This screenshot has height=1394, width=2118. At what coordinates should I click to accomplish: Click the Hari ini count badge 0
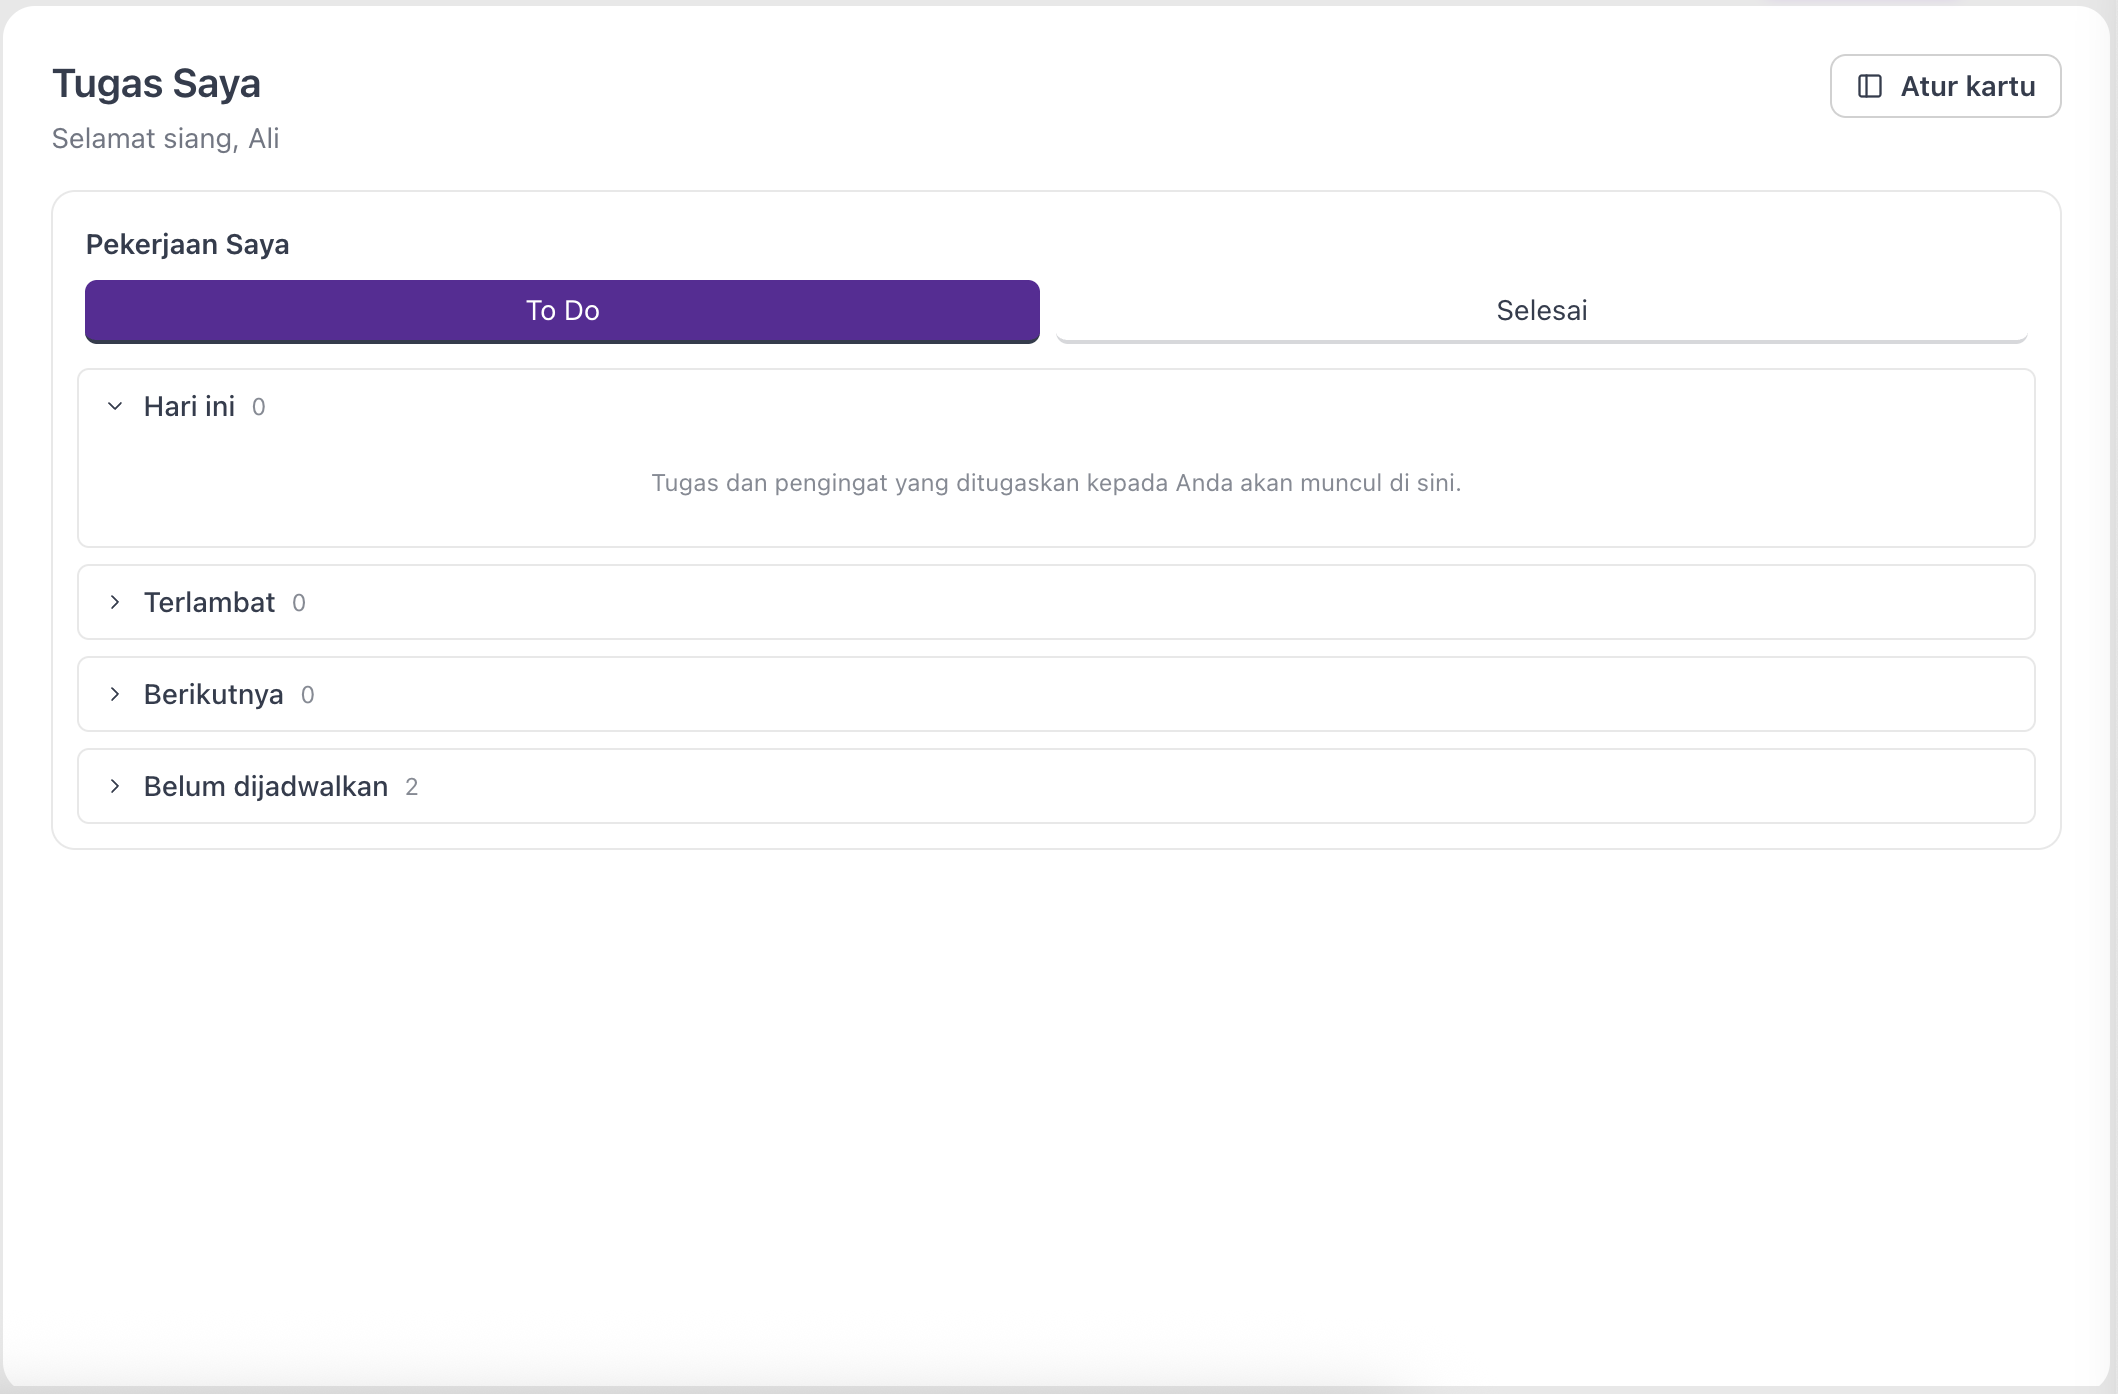[x=258, y=407]
